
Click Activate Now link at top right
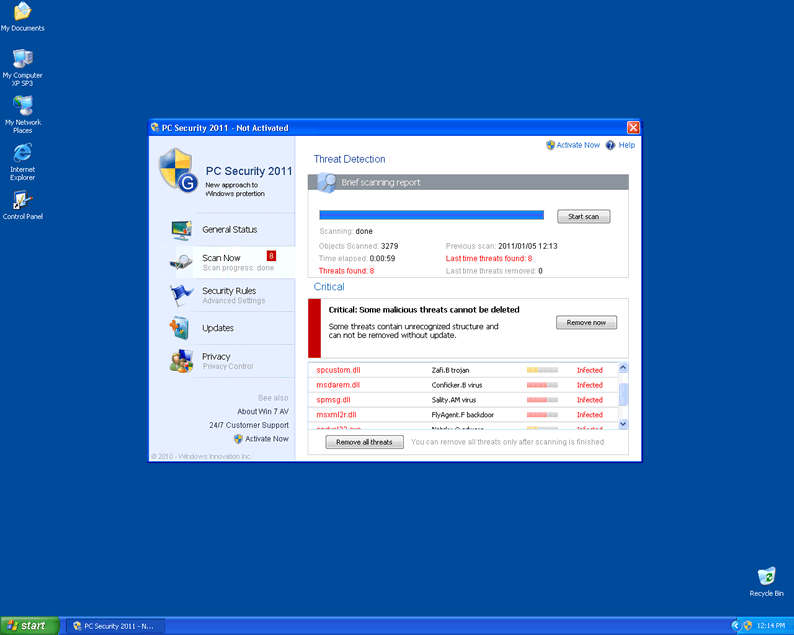(577, 145)
